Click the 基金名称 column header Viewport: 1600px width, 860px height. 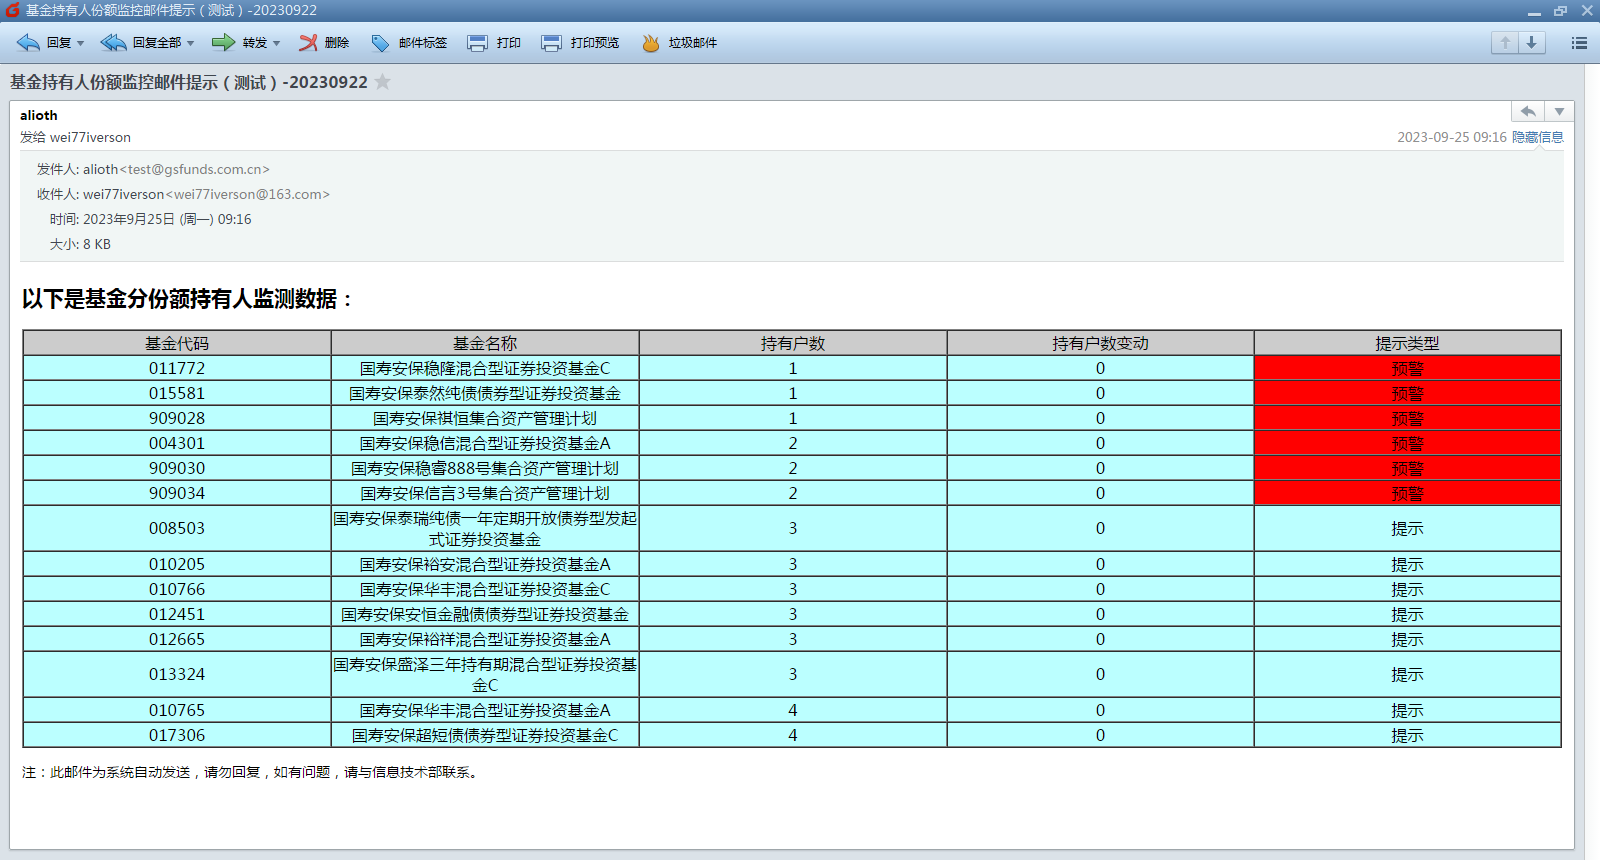[485, 343]
